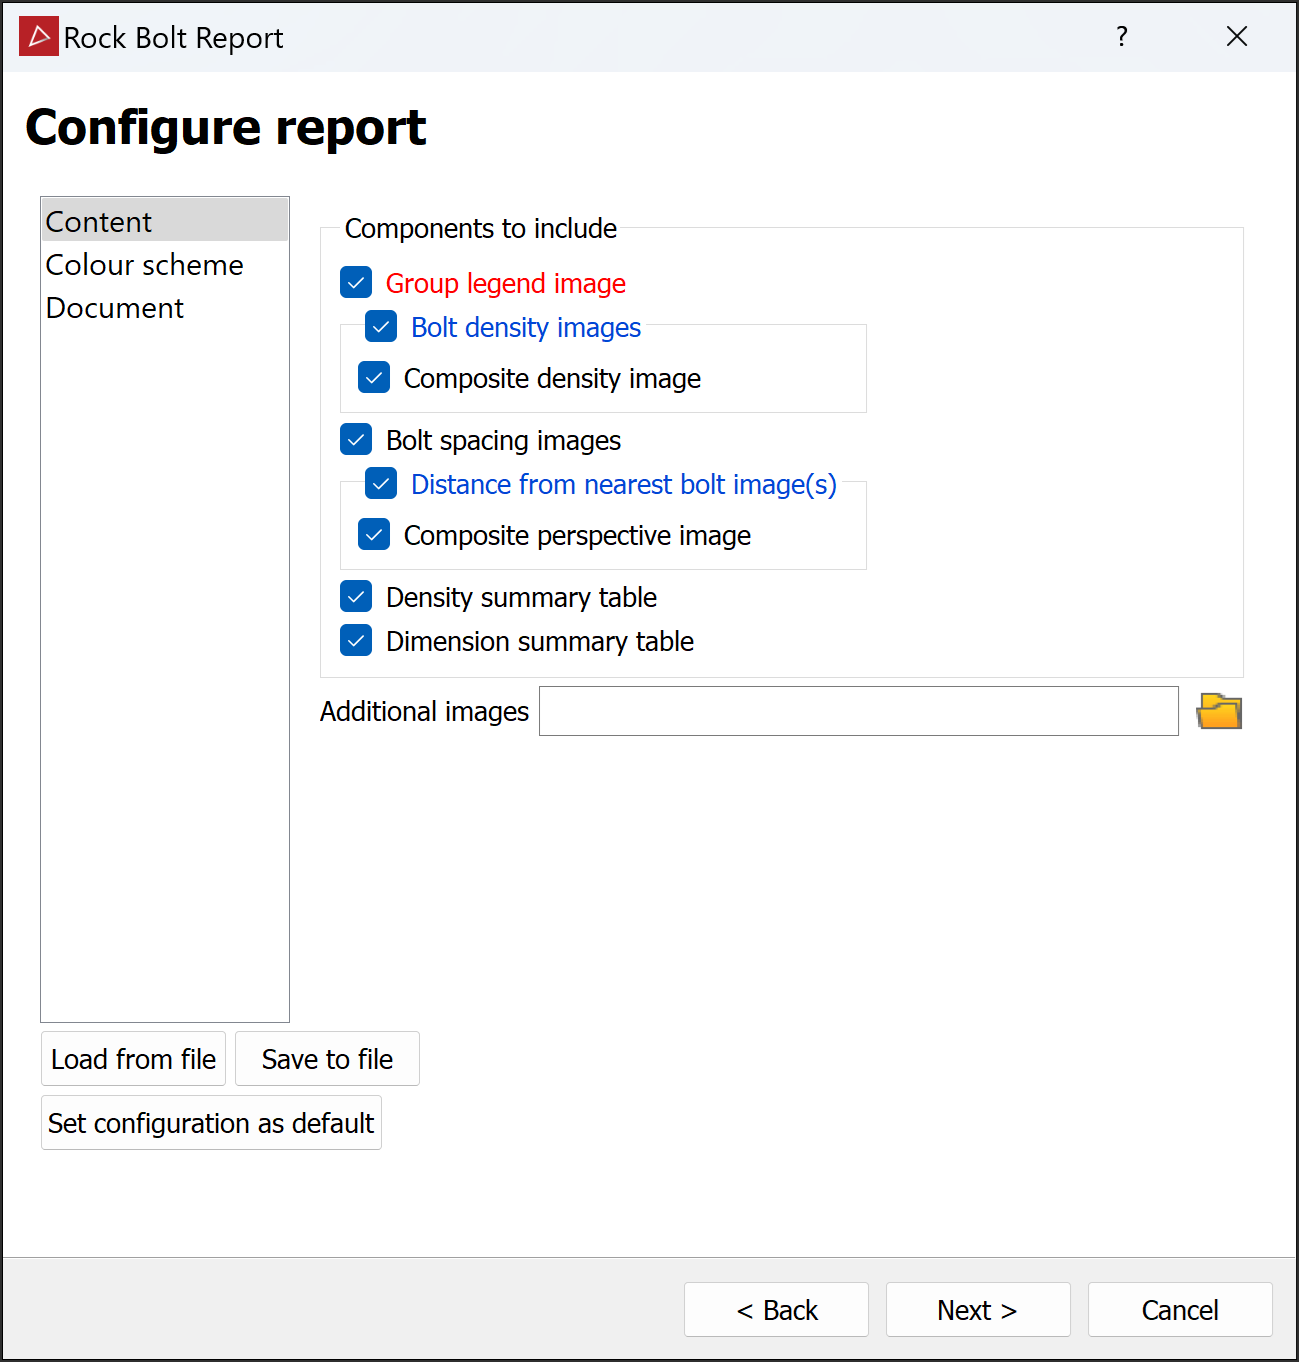Click in the Additional images text field
The width and height of the screenshot is (1299, 1362).
(x=858, y=711)
